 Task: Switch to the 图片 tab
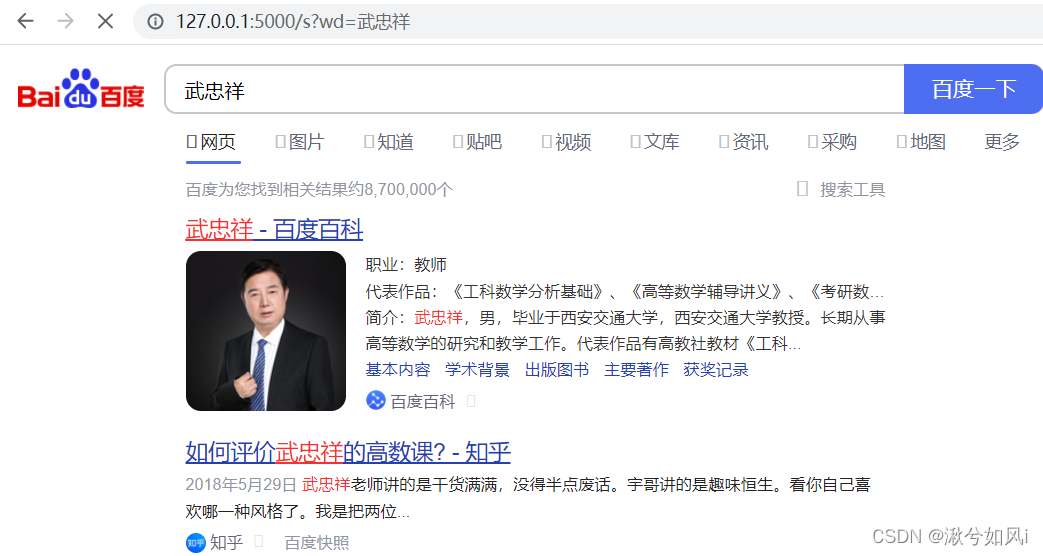[300, 142]
